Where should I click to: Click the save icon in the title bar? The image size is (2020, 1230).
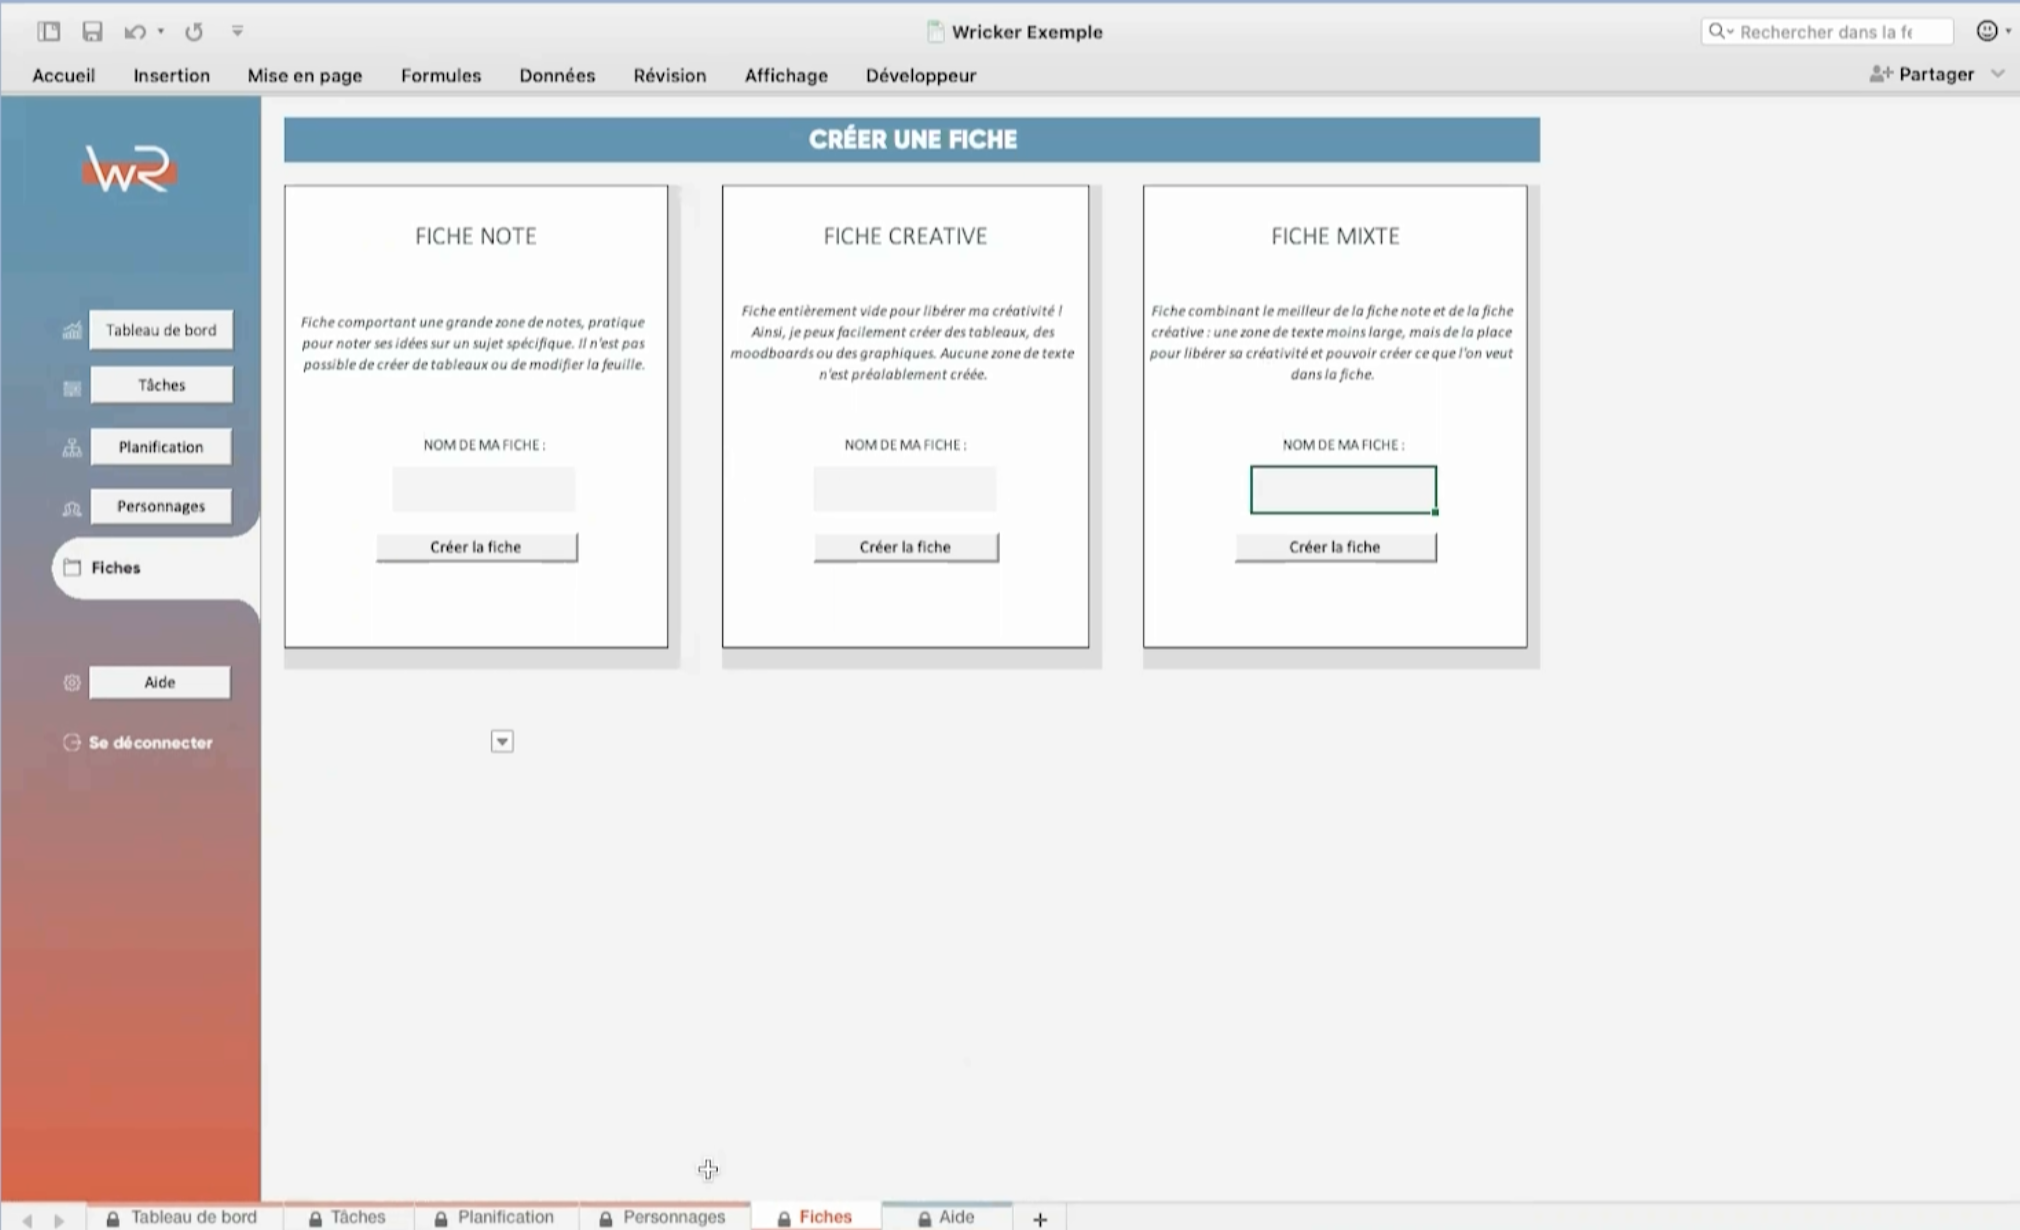92,32
